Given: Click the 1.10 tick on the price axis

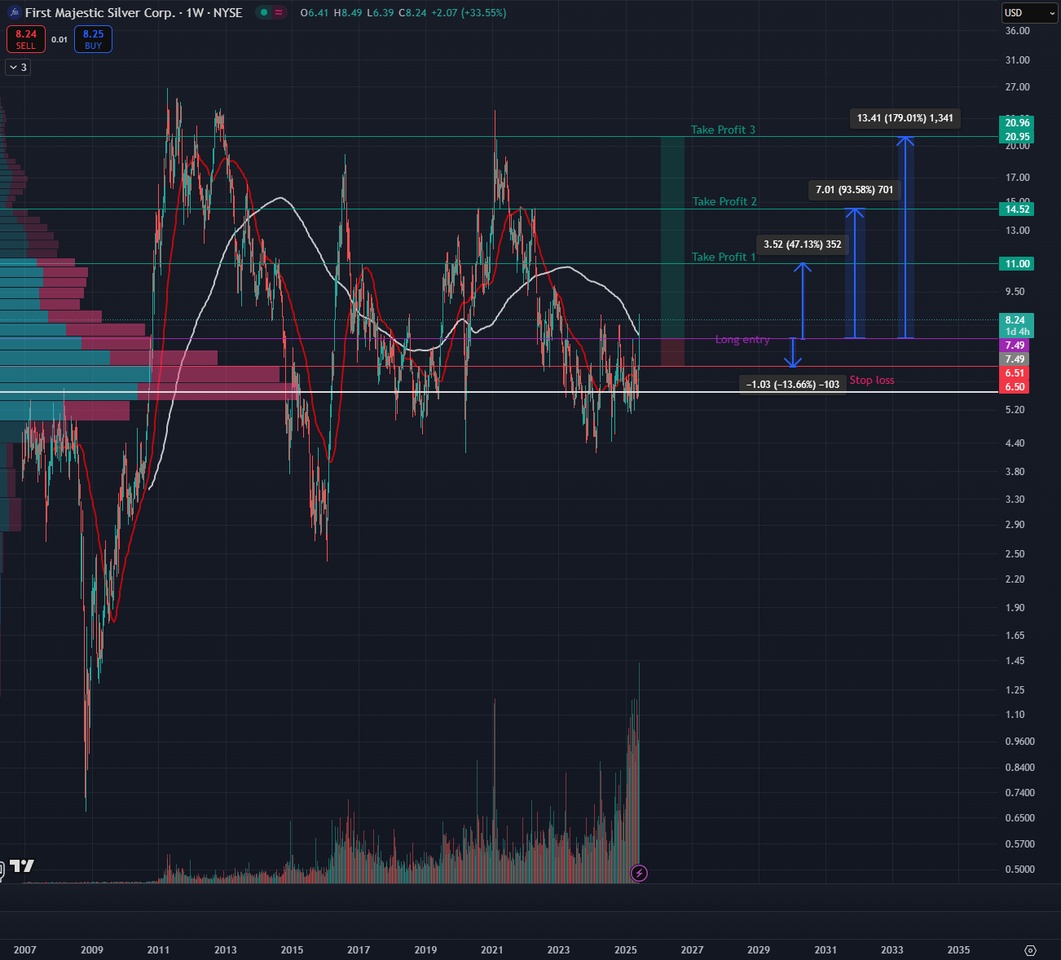Looking at the screenshot, I should (1015, 714).
